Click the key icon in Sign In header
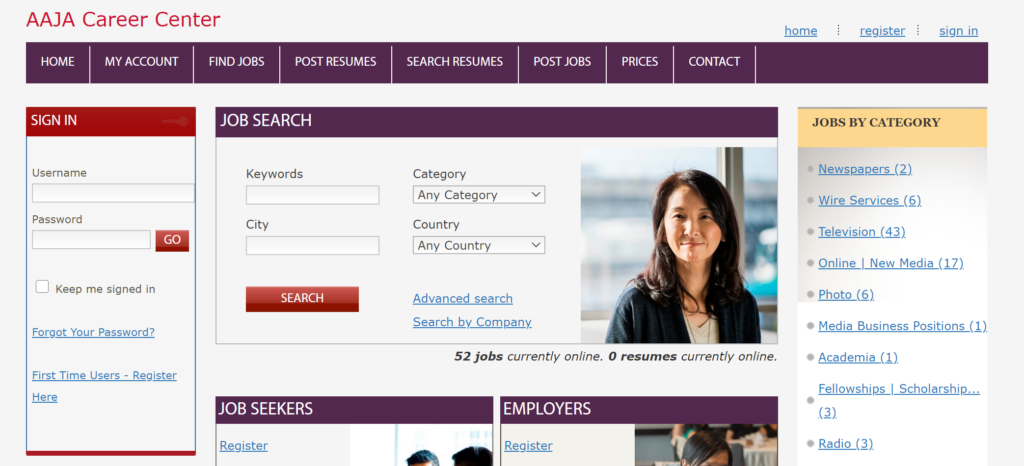 (175, 121)
